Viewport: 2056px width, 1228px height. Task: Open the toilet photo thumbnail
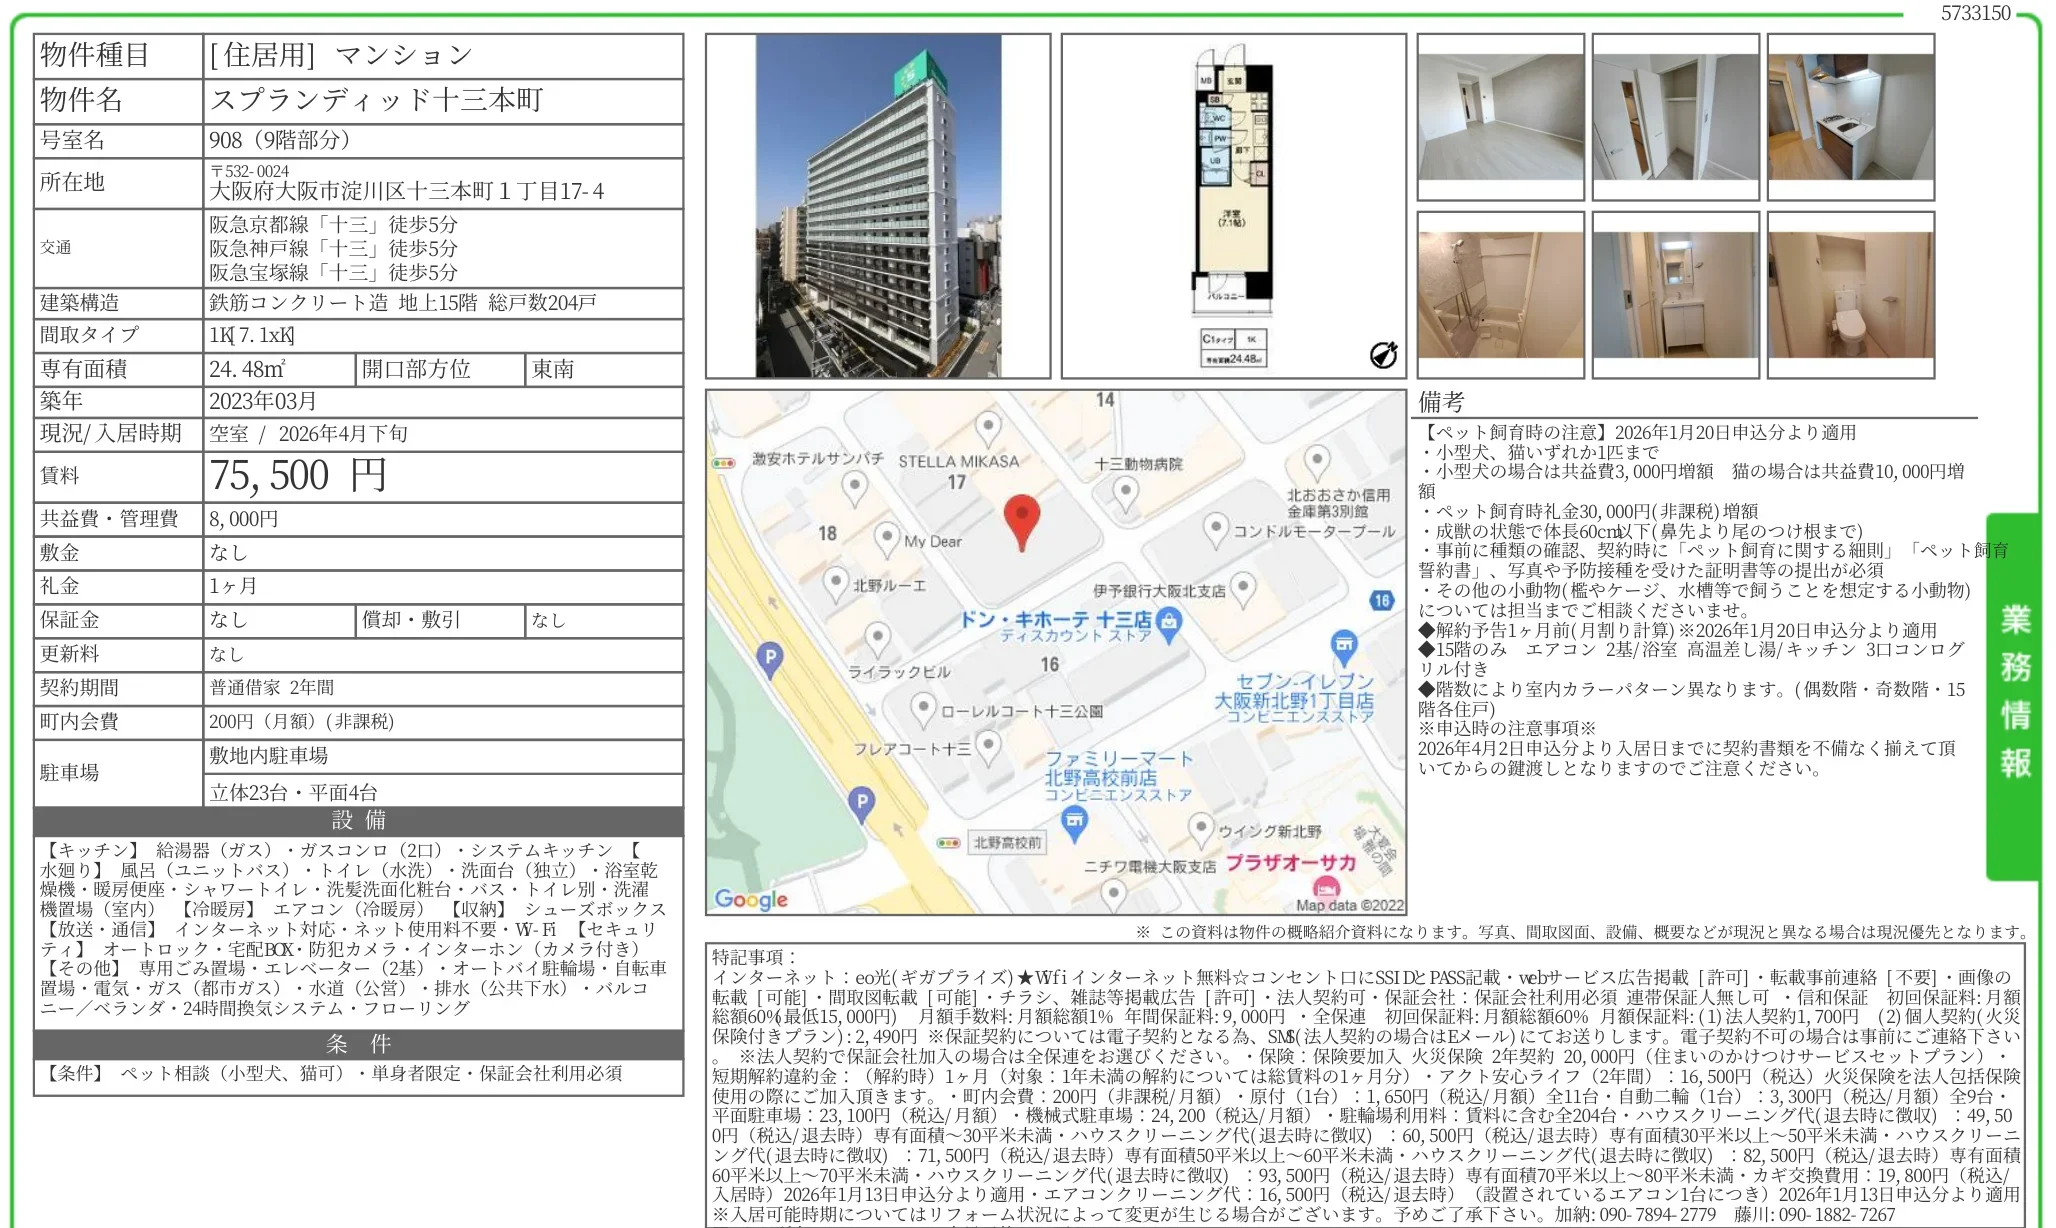point(1851,291)
